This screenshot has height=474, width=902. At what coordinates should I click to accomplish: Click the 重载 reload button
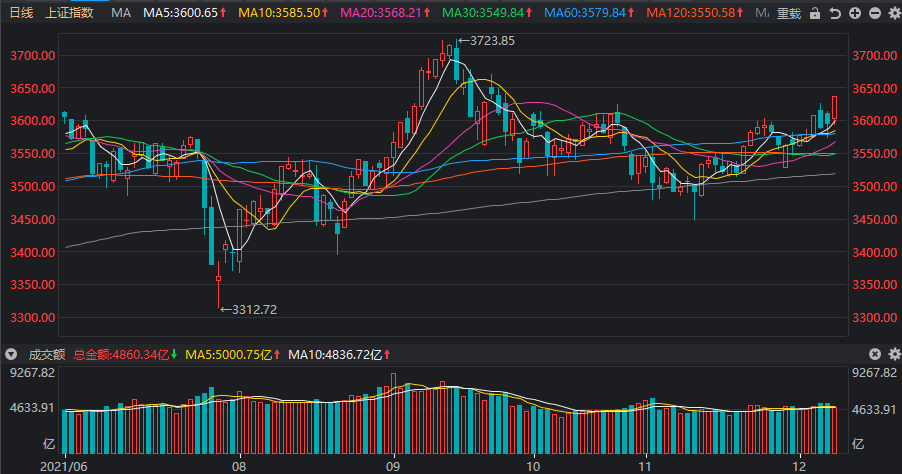click(789, 13)
